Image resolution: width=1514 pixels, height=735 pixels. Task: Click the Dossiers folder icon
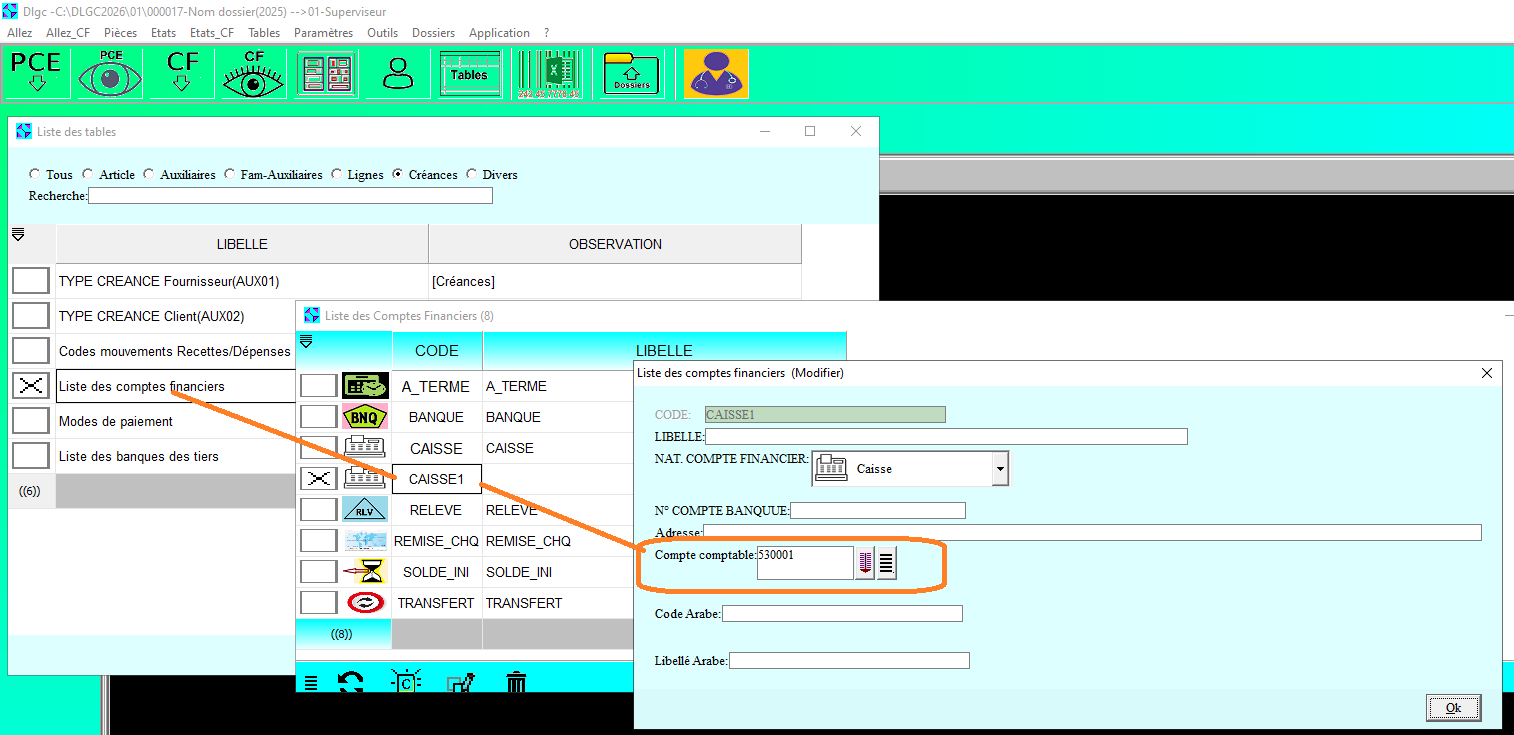click(631, 74)
